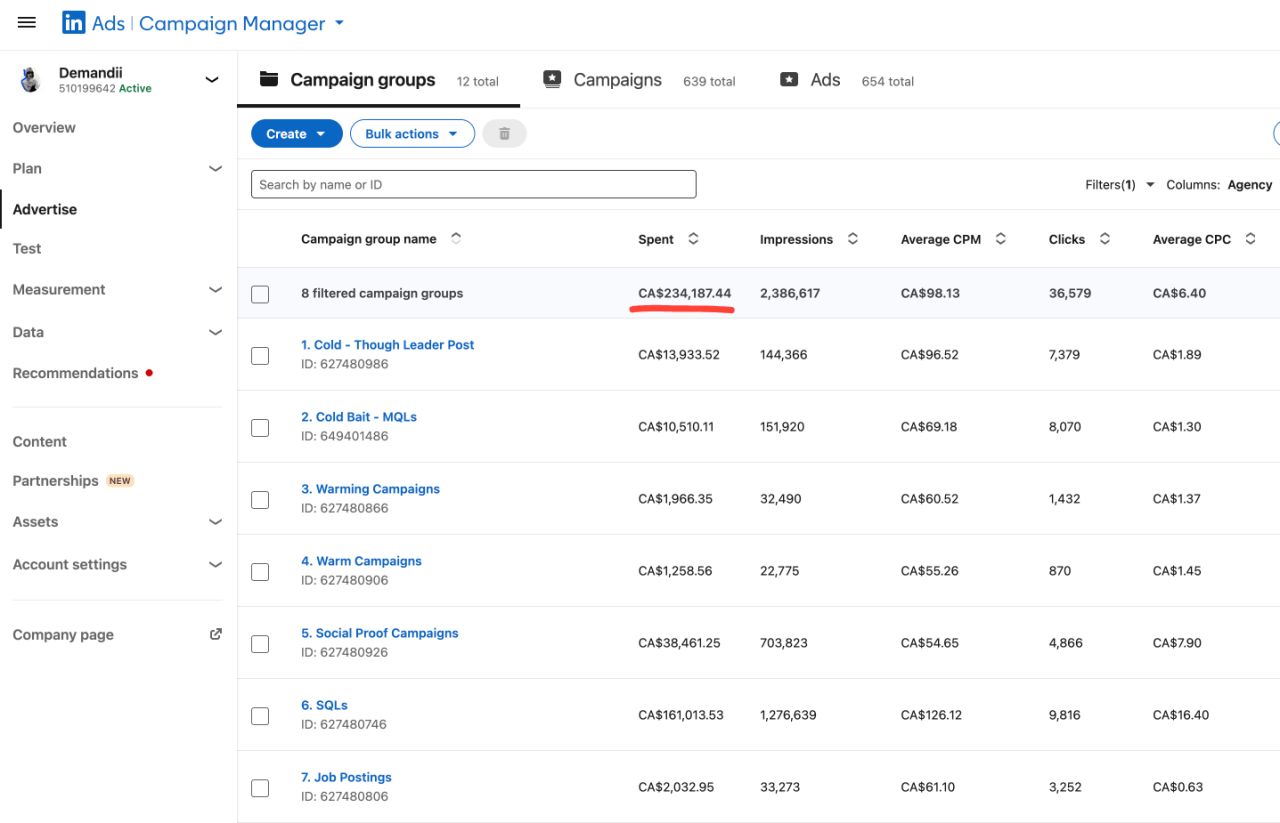Screen dimensions: 1280x823
Task: Check the Cold Bait - MQLs row
Action: pos(260,427)
